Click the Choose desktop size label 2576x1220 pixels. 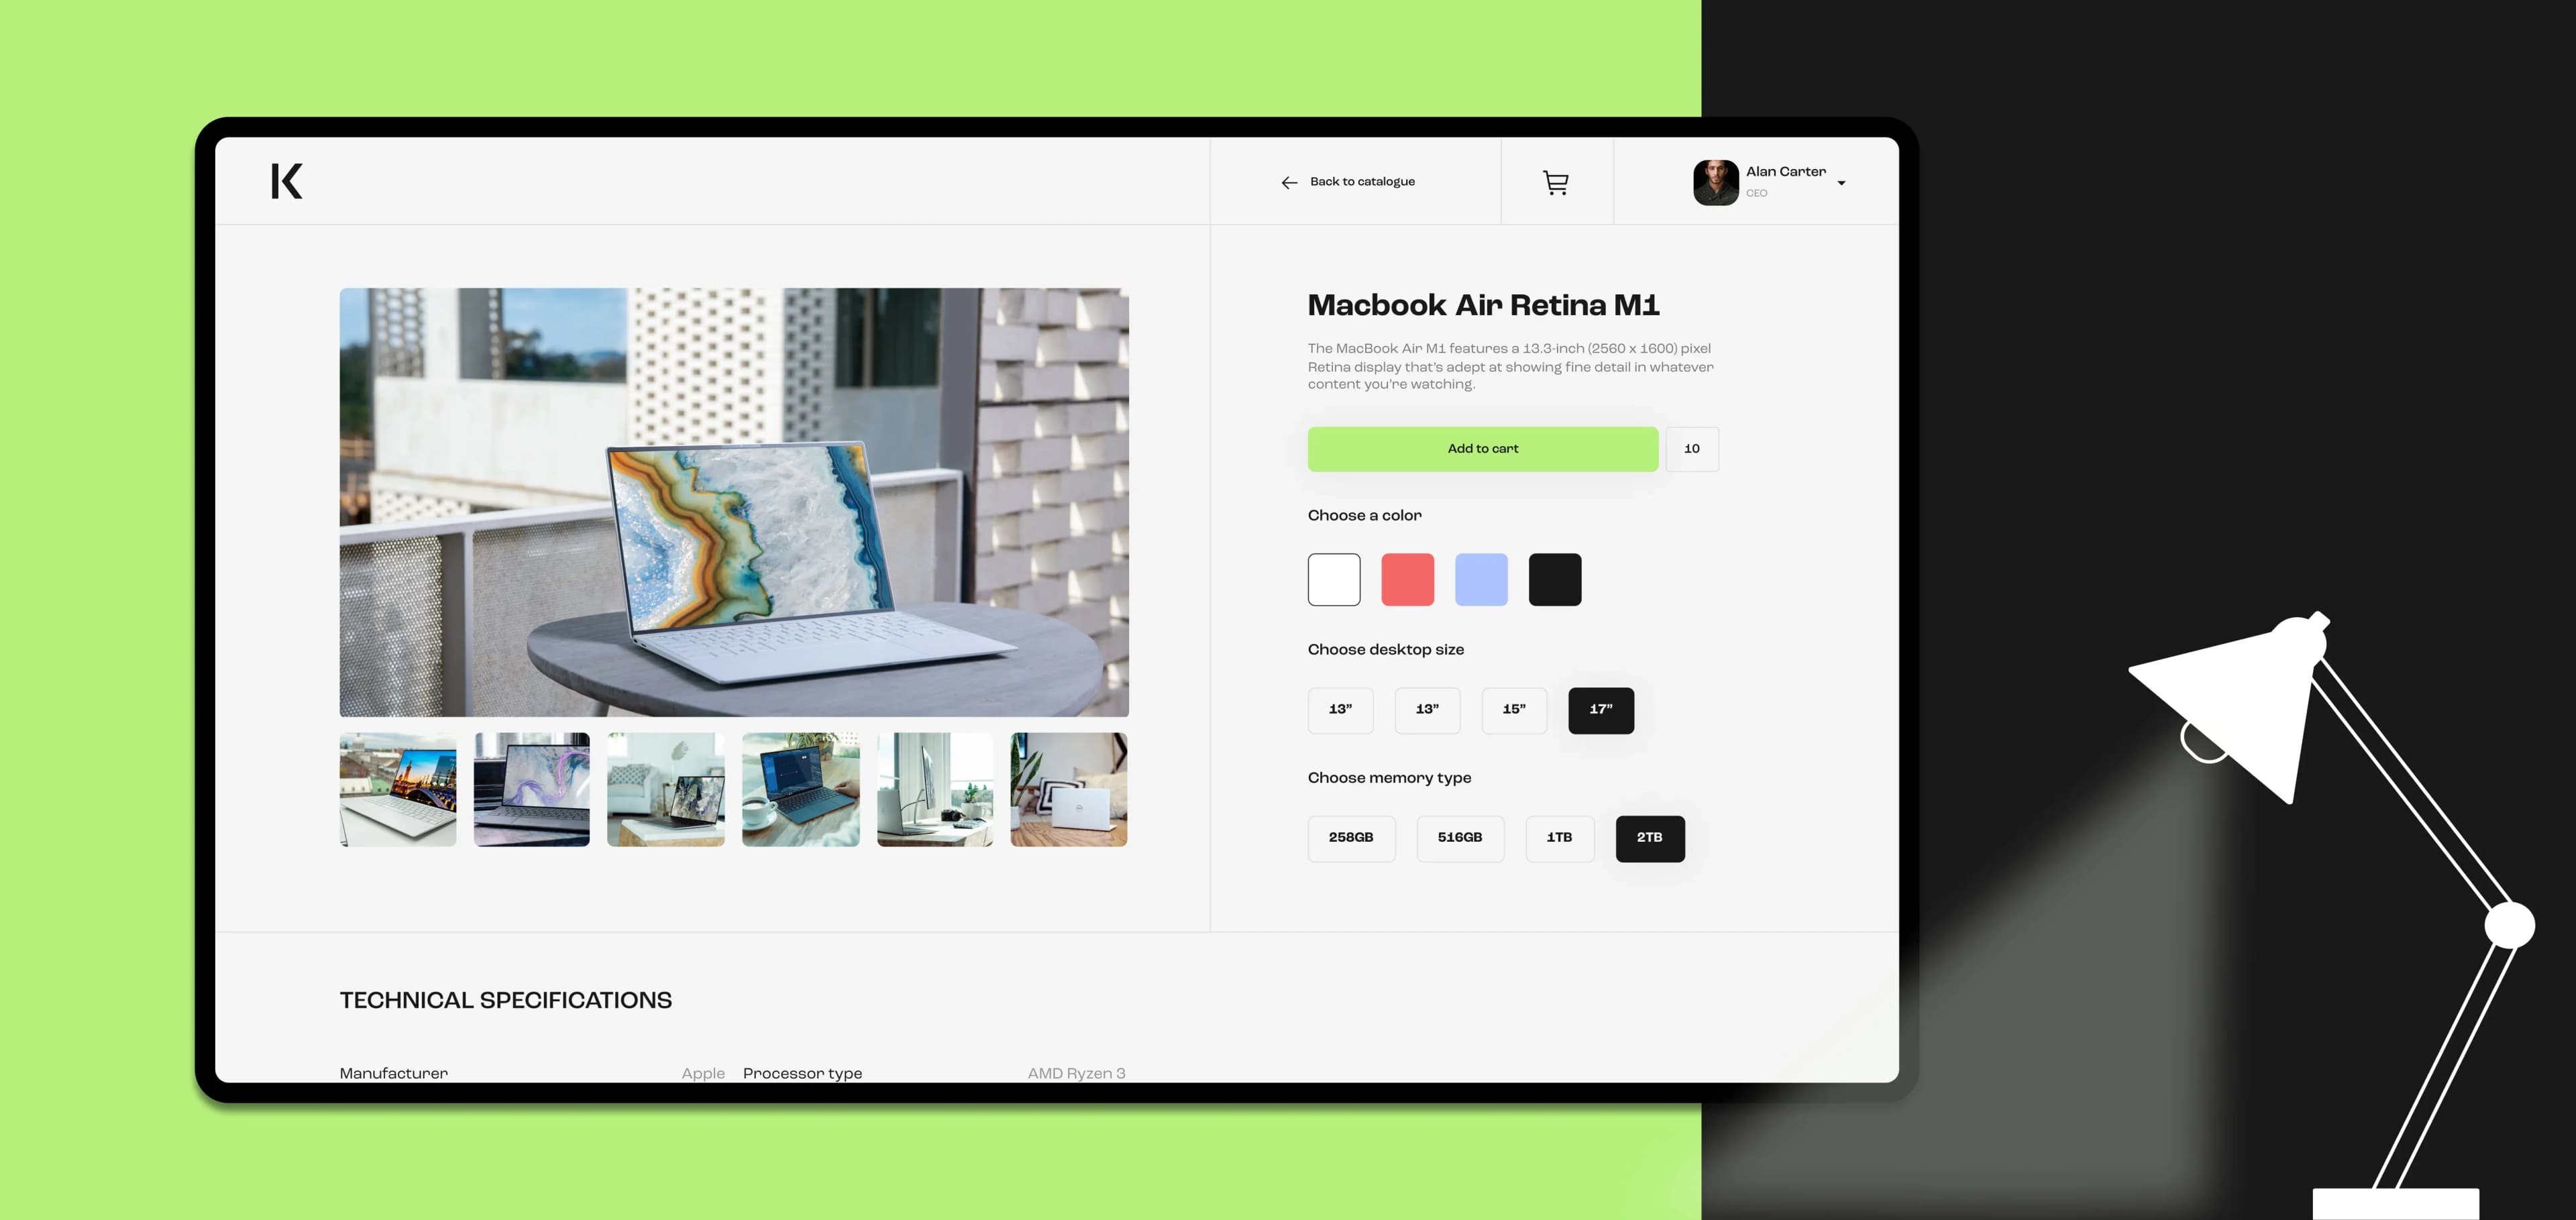point(1385,649)
